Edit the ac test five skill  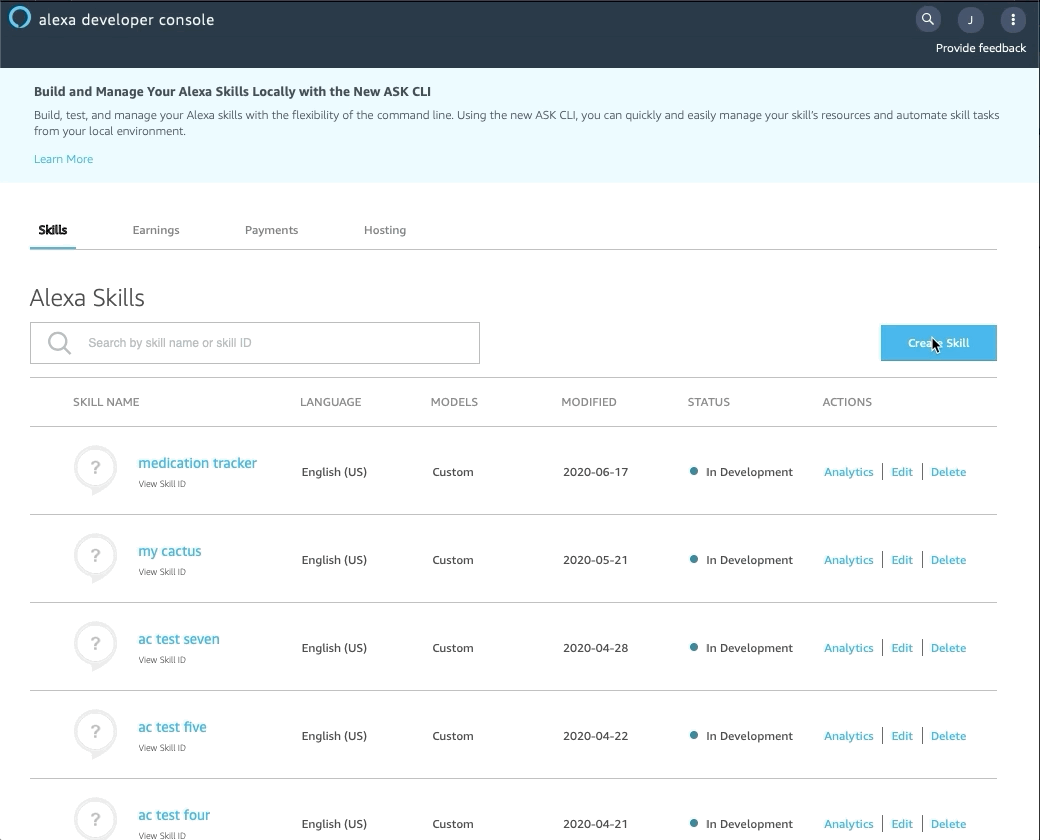[x=902, y=736]
